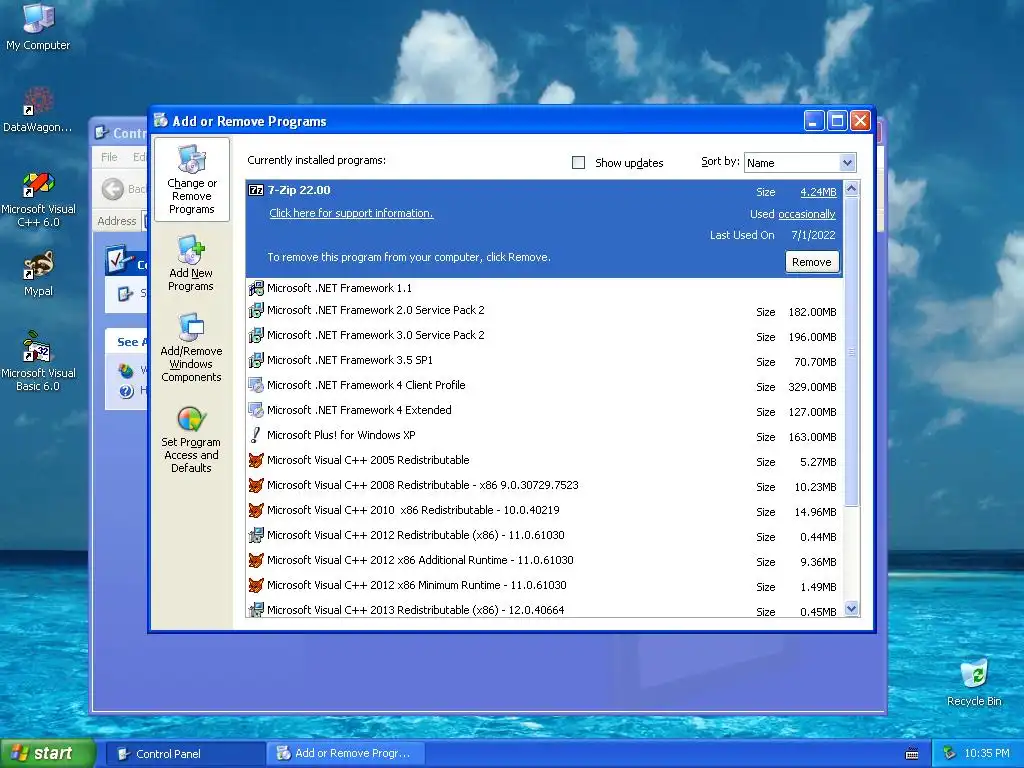Minimize the Add or Remove Programs window
Viewport: 1024px width, 768px height.
(814, 121)
